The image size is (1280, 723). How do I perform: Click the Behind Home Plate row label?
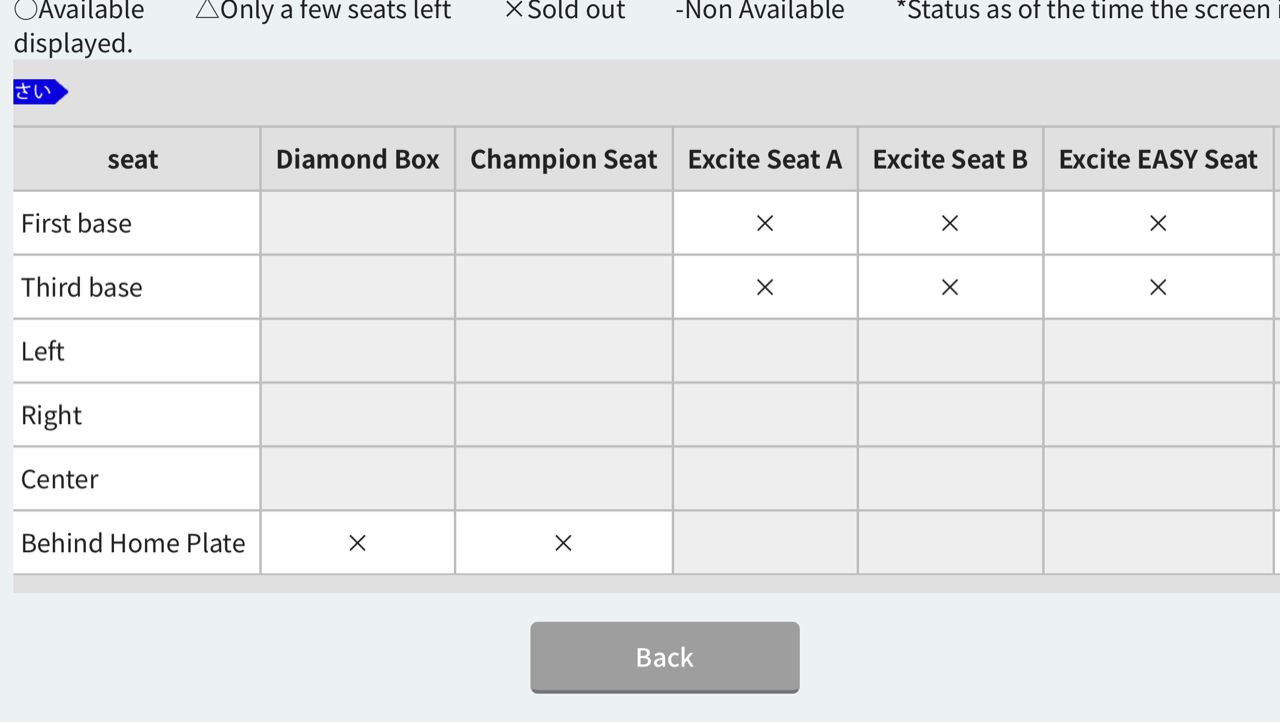tap(133, 543)
